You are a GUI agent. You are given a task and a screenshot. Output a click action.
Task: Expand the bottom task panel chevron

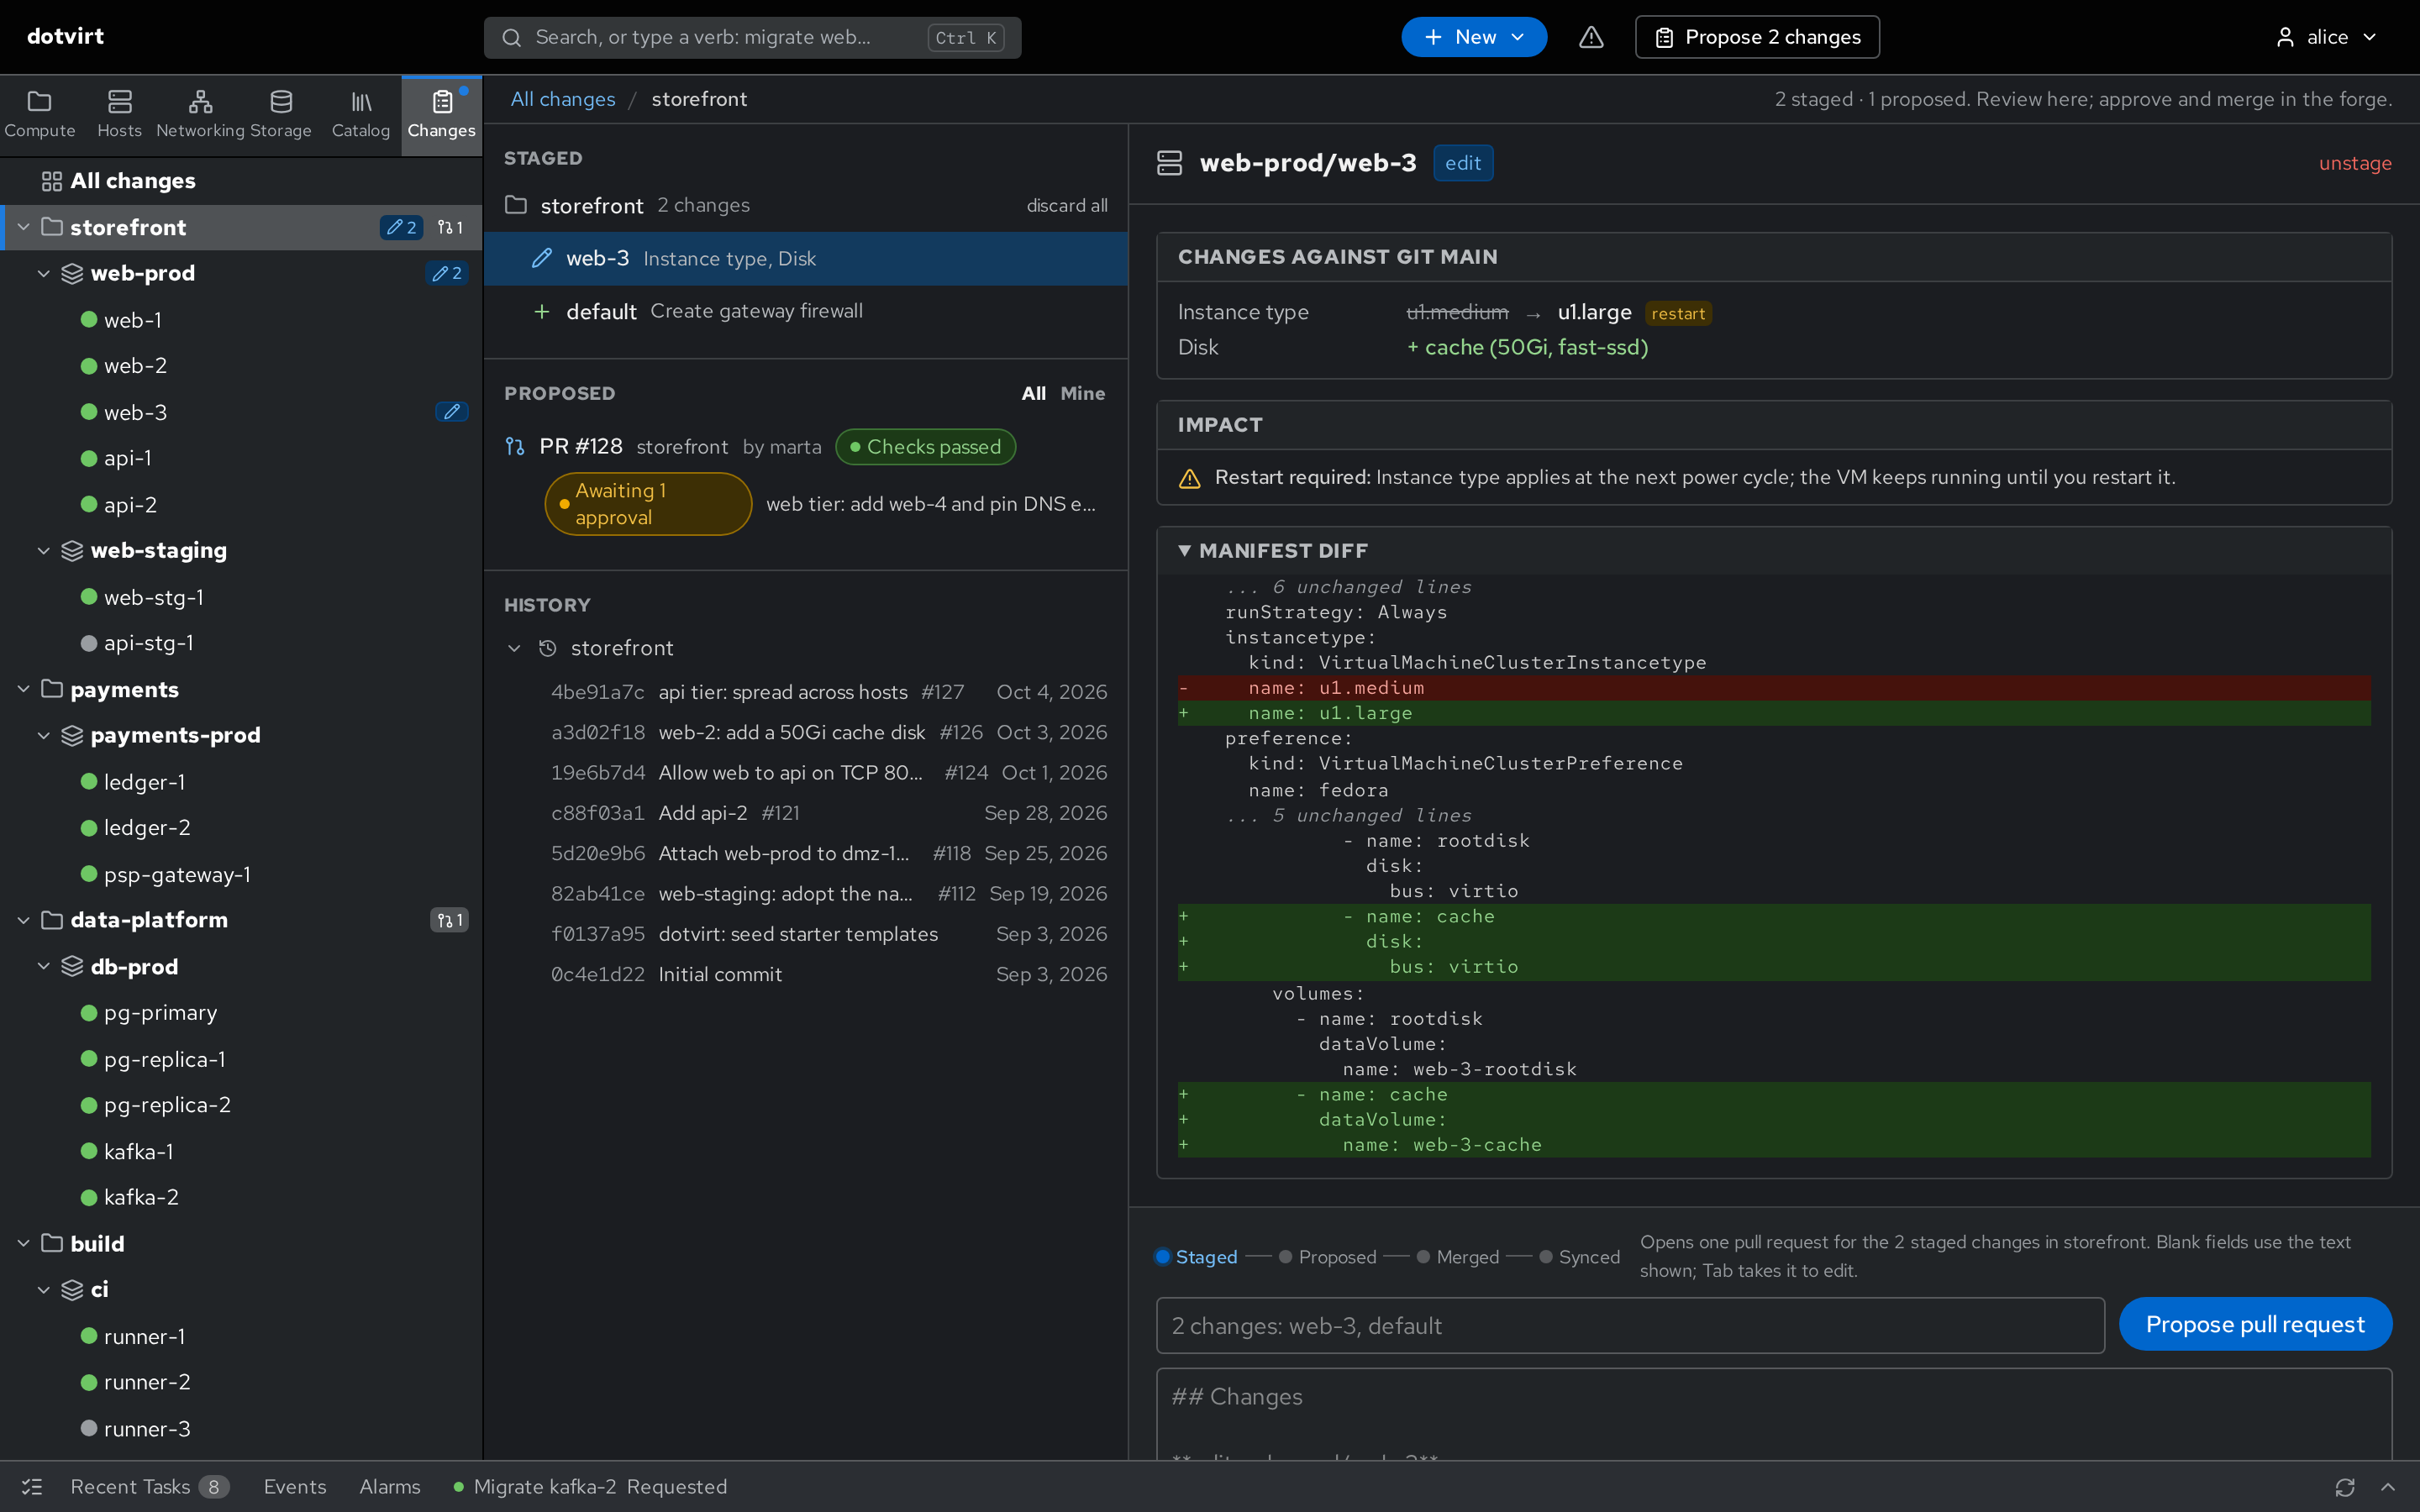click(x=2388, y=1487)
